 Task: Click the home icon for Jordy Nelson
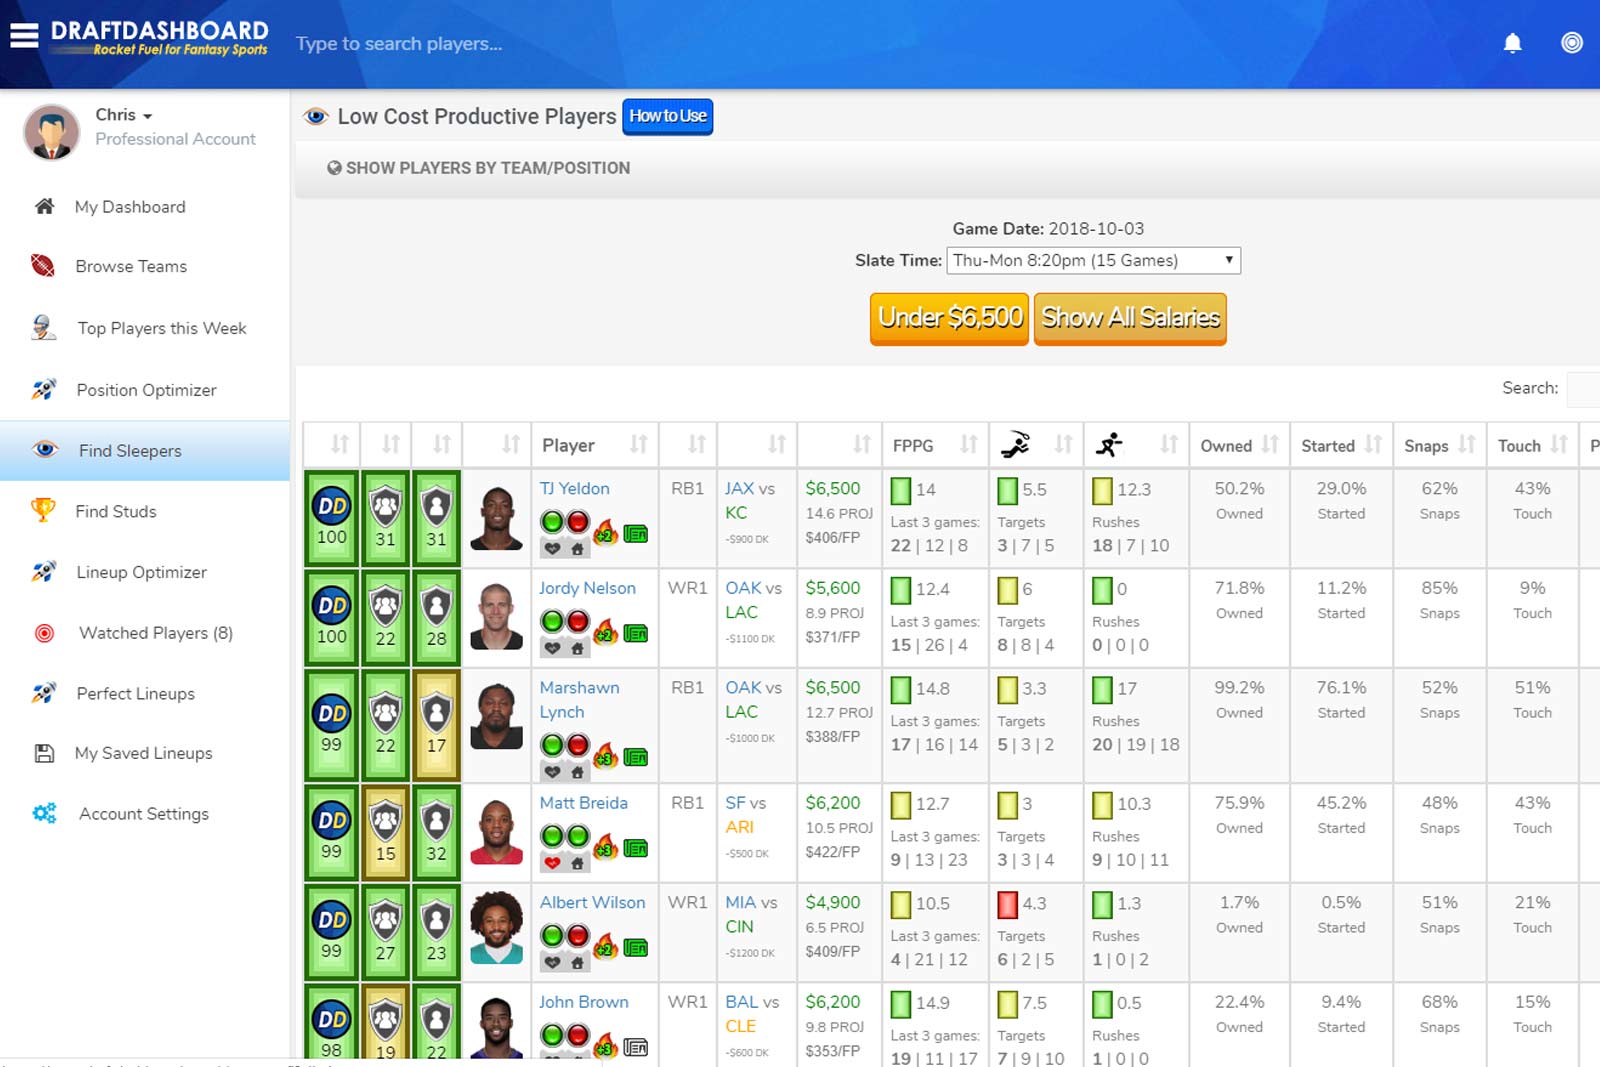tap(577, 648)
